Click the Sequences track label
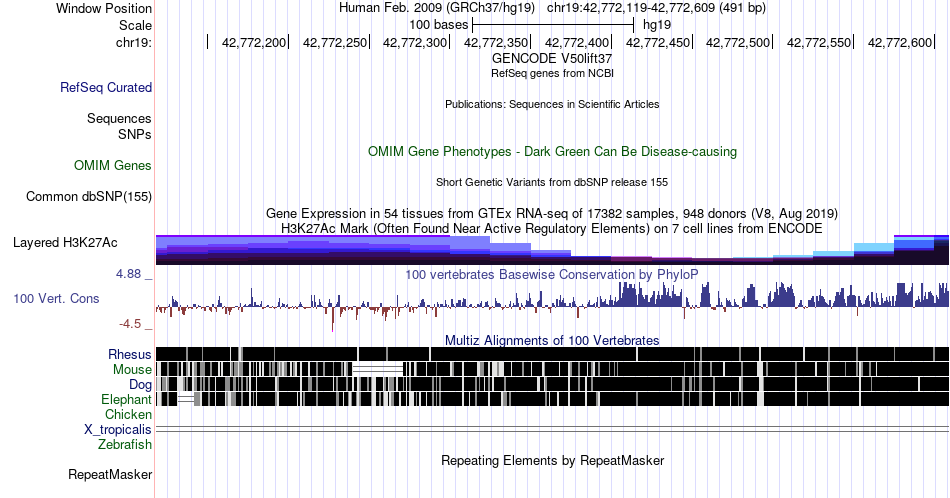The width and height of the screenshot is (950, 498). point(119,118)
